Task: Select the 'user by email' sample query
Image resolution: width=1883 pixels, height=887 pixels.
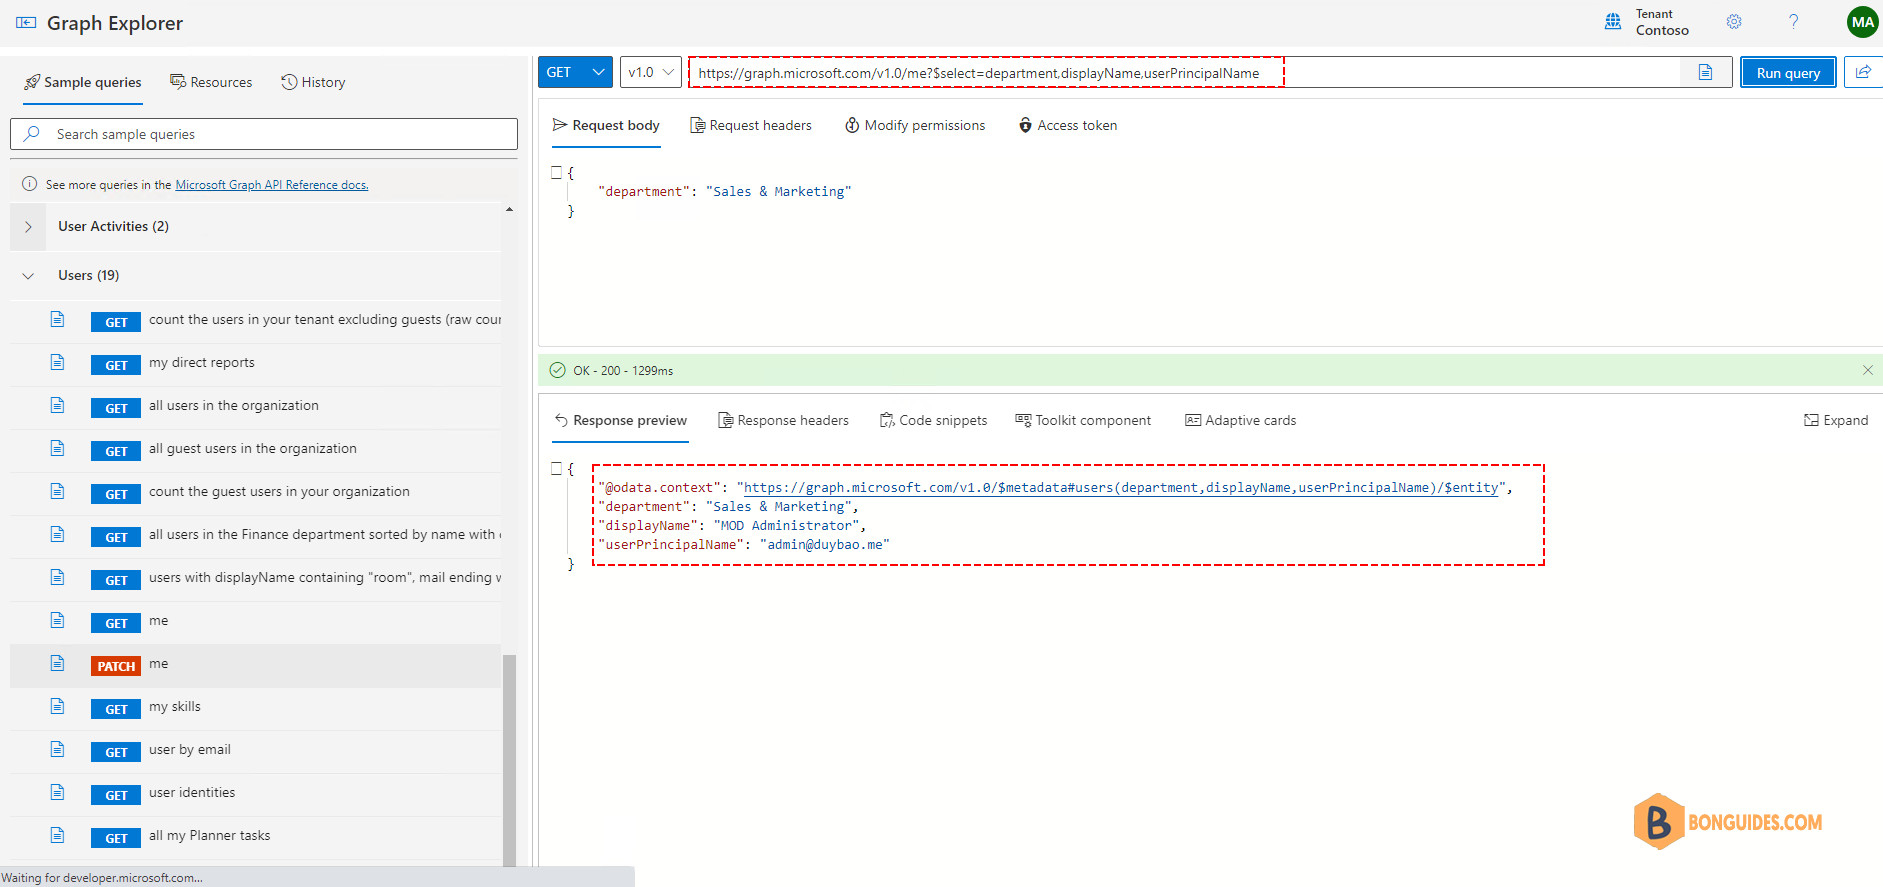Action: point(190,749)
